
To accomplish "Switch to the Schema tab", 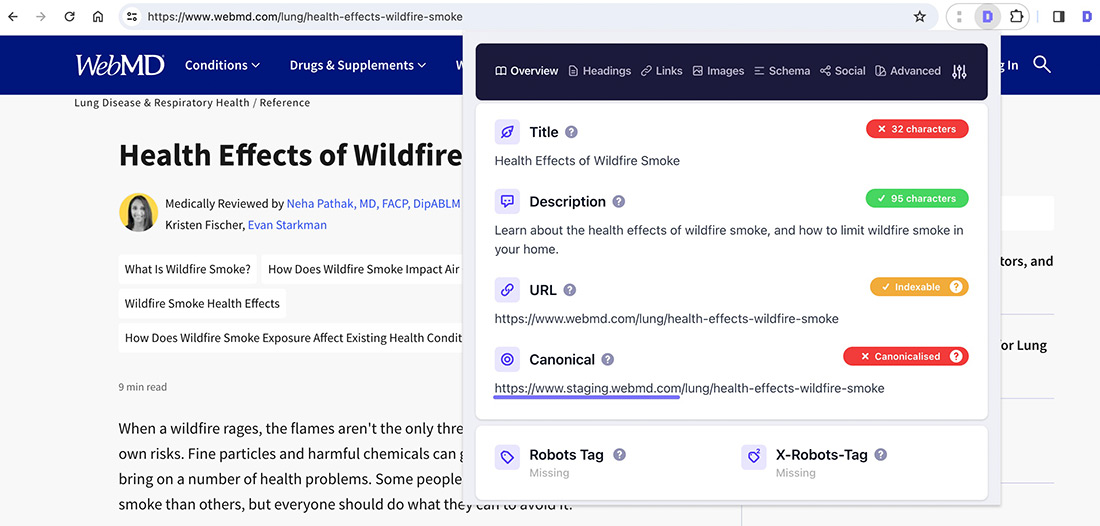I will coord(782,71).
